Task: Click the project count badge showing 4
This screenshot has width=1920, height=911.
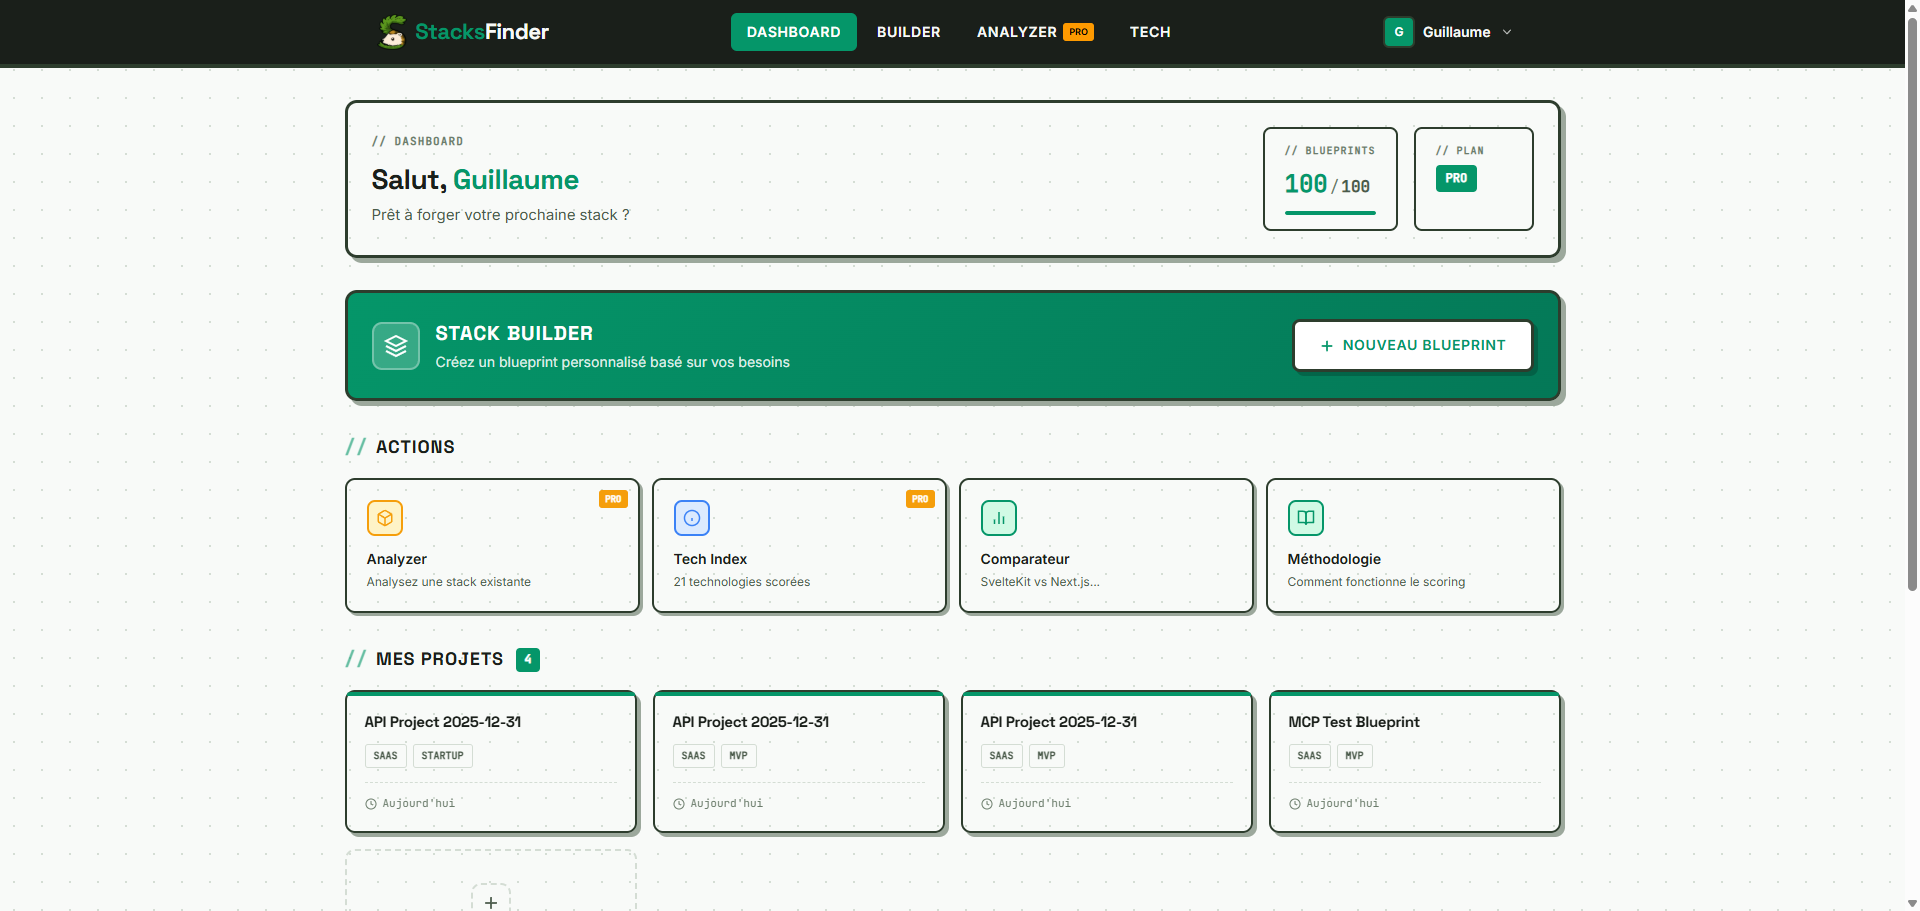Action: (528, 659)
